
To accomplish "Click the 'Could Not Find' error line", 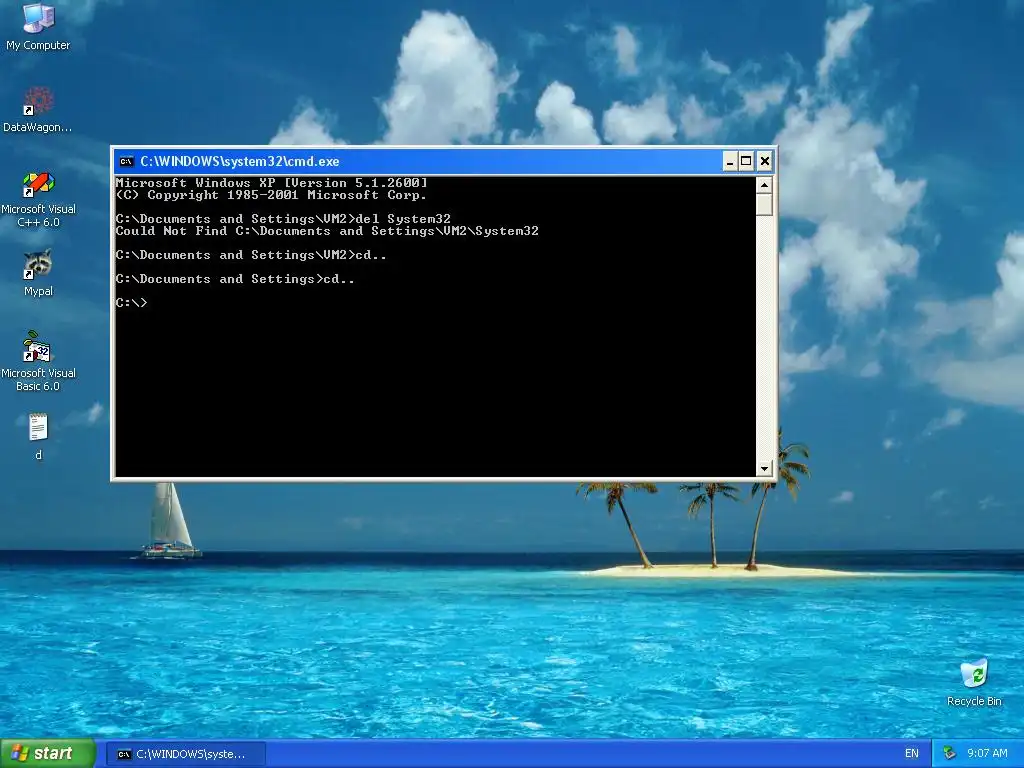I will [327, 231].
